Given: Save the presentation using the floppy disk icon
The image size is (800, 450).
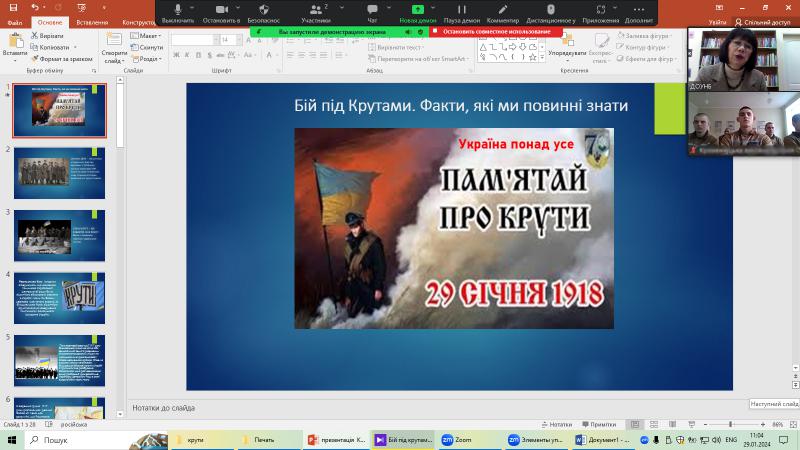Looking at the screenshot, I should point(13,7).
